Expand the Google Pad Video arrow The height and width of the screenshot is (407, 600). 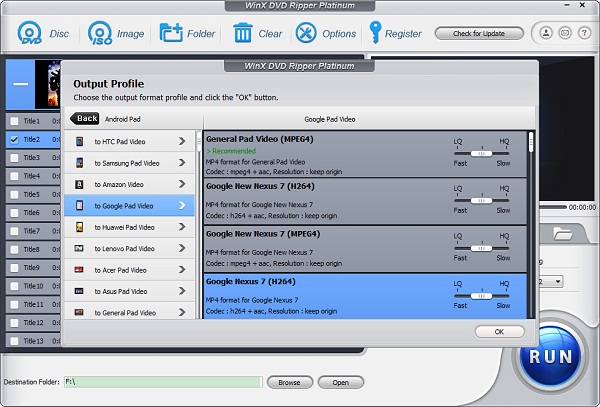coord(182,206)
